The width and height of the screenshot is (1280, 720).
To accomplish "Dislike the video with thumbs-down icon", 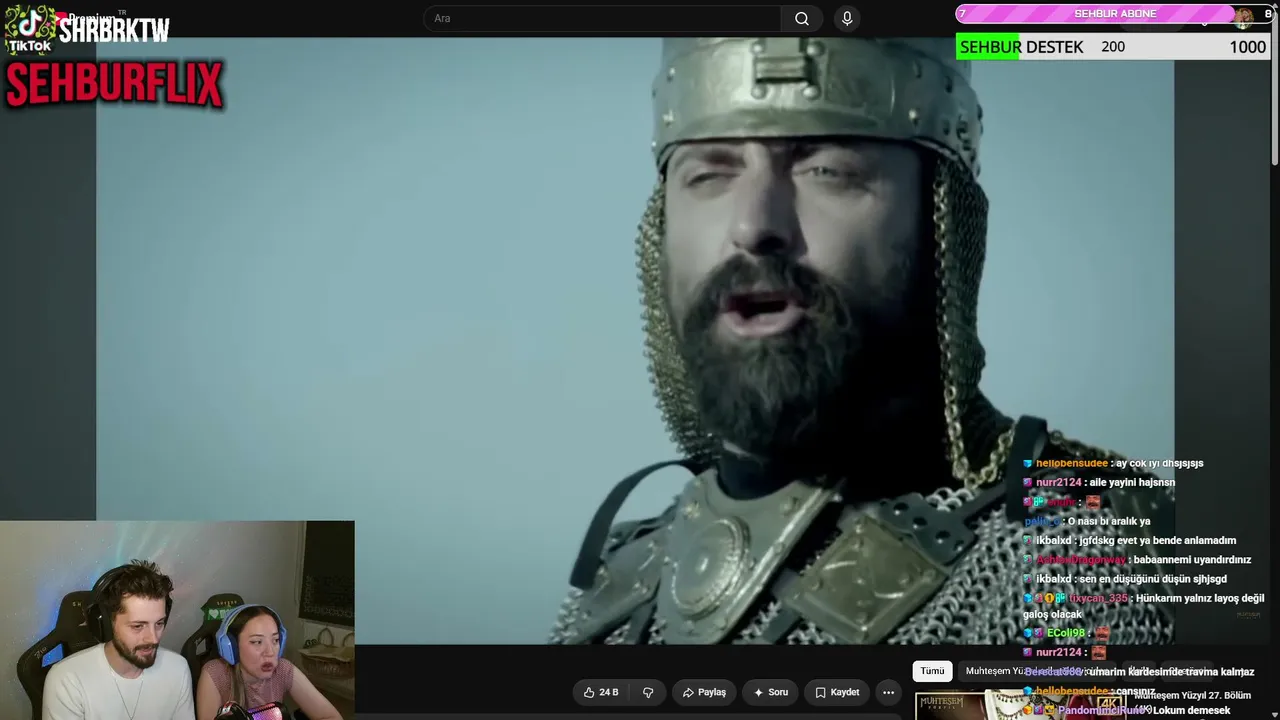I will point(648,692).
